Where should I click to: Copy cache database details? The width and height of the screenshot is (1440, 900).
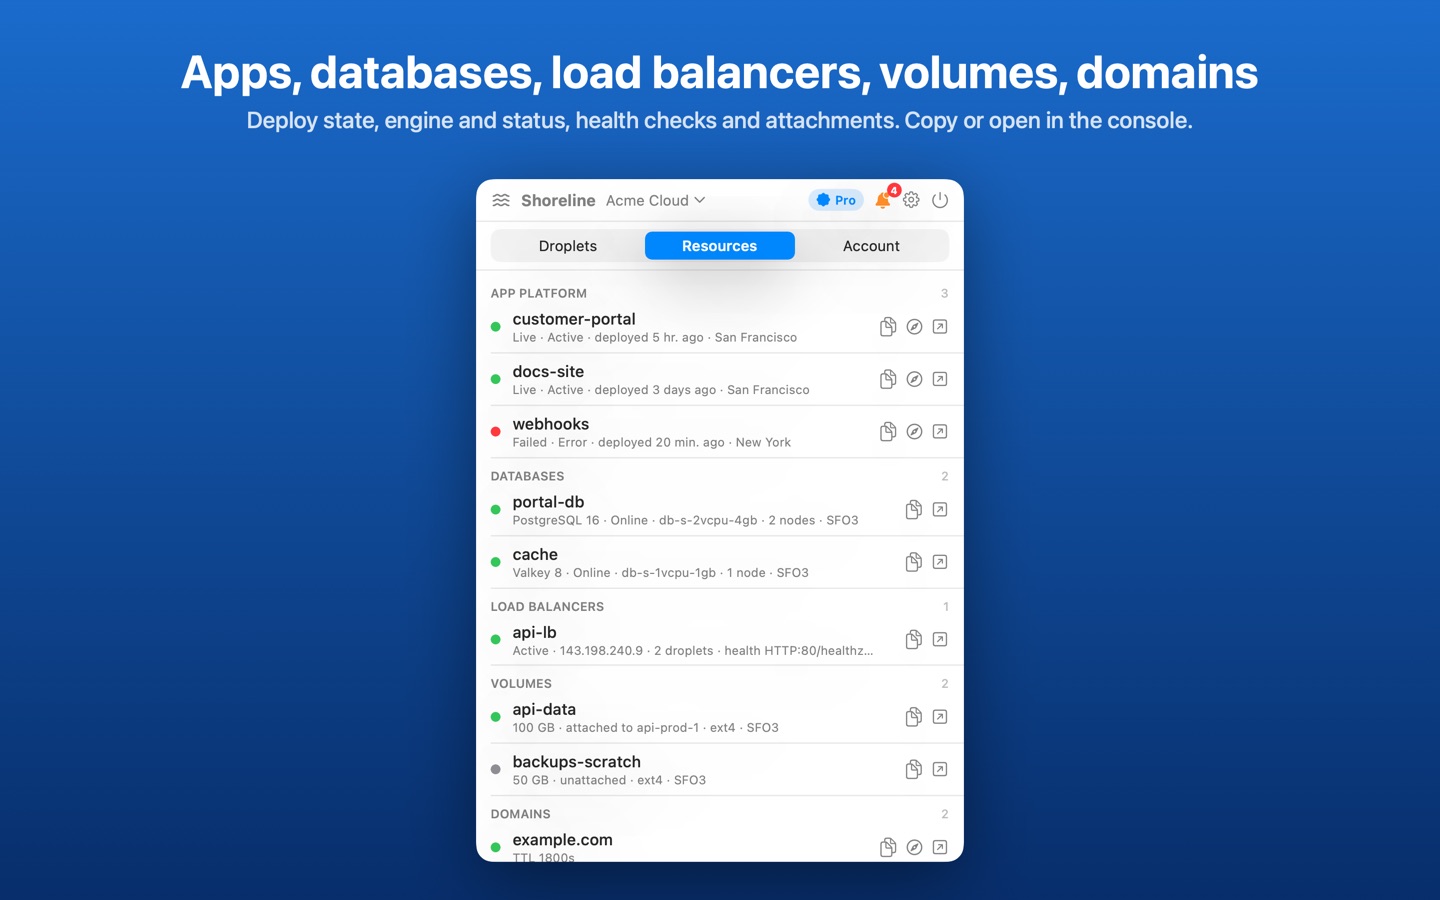[913, 562]
